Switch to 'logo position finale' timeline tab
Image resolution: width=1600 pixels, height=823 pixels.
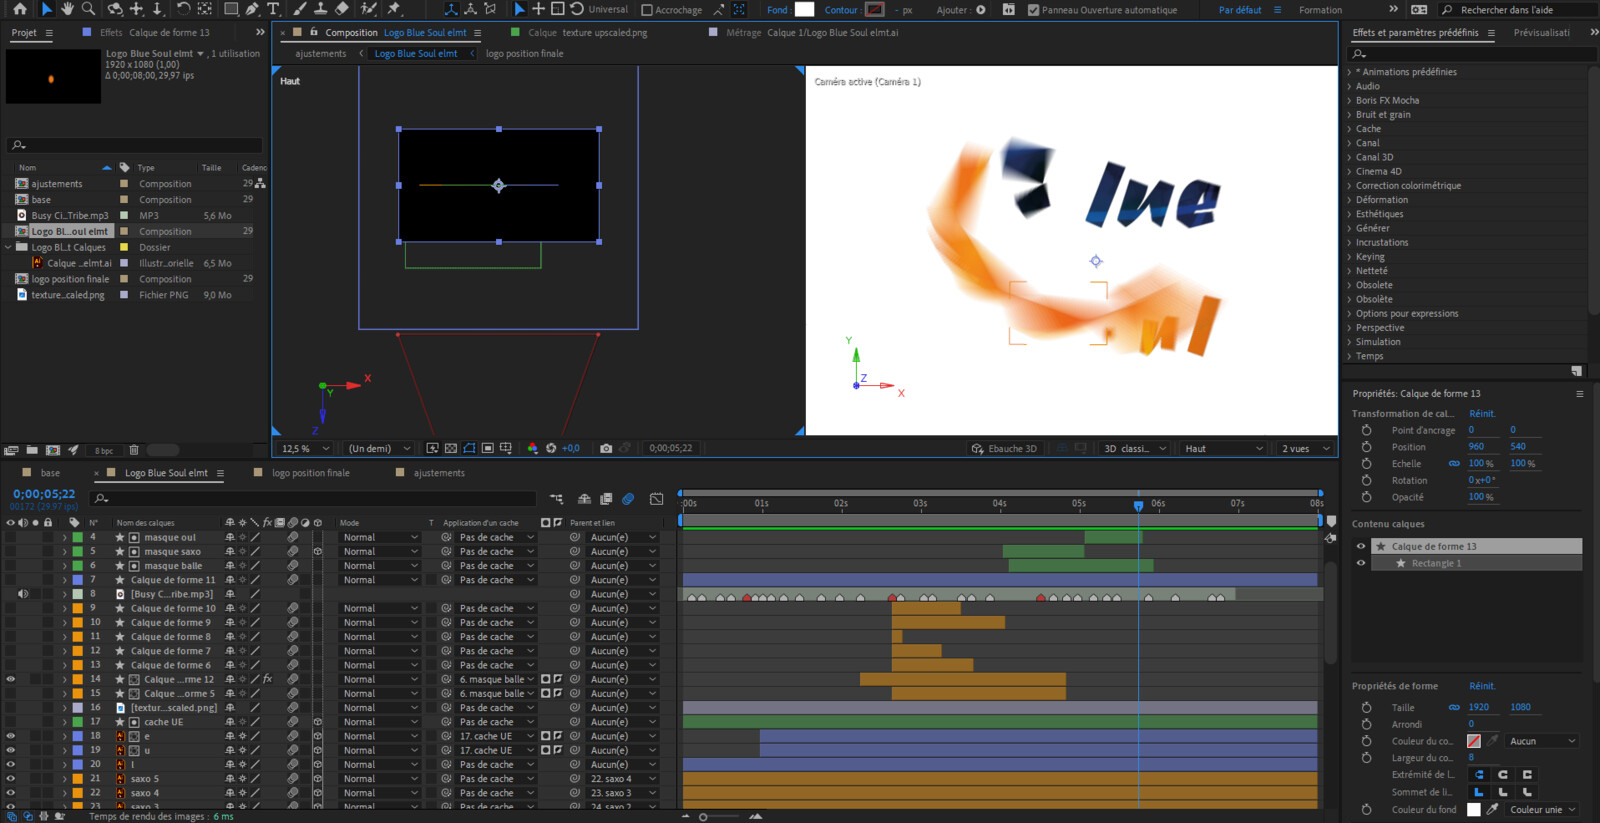pos(311,473)
